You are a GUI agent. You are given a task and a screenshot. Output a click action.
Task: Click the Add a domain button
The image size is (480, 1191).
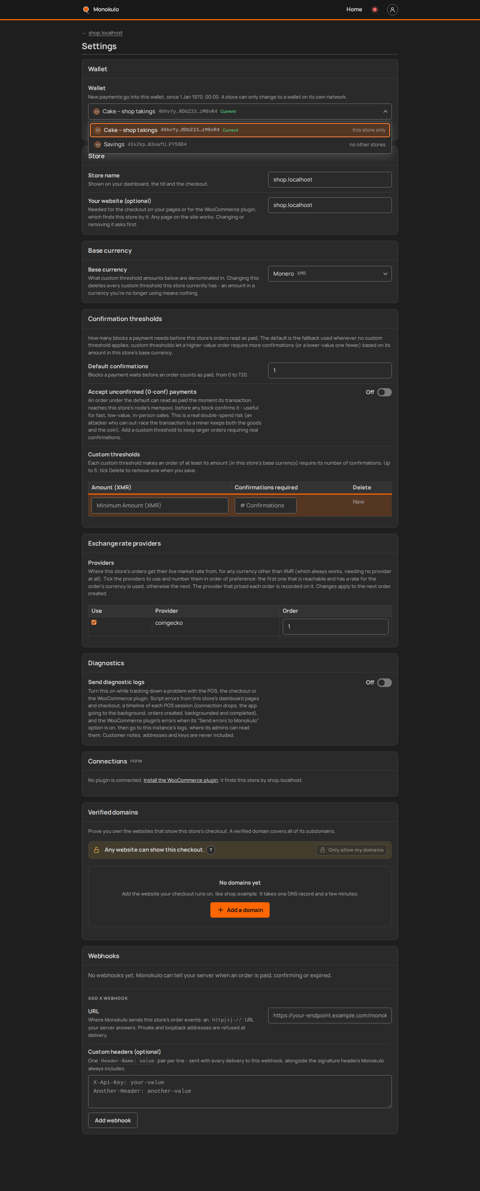pyautogui.click(x=240, y=909)
